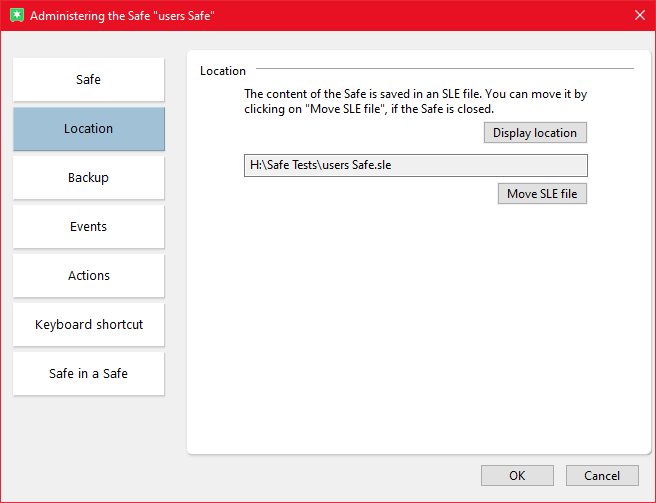Close the Administering the Safe window

[x=639, y=15]
